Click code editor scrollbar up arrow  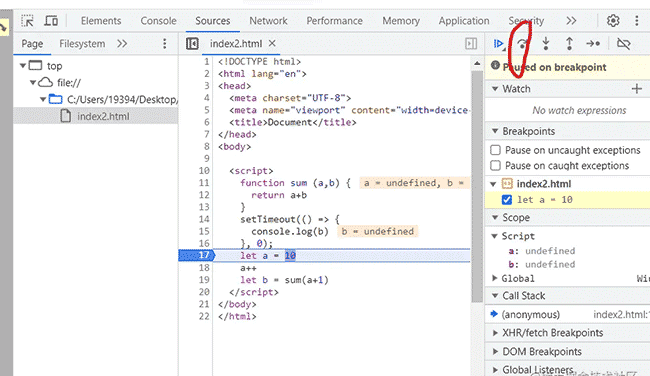[x=477, y=63]
